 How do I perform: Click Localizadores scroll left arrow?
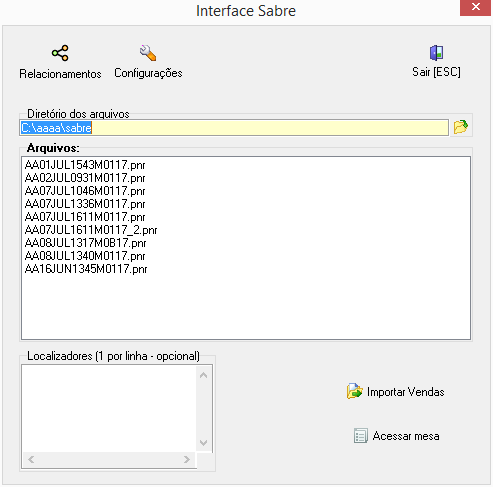31,460
